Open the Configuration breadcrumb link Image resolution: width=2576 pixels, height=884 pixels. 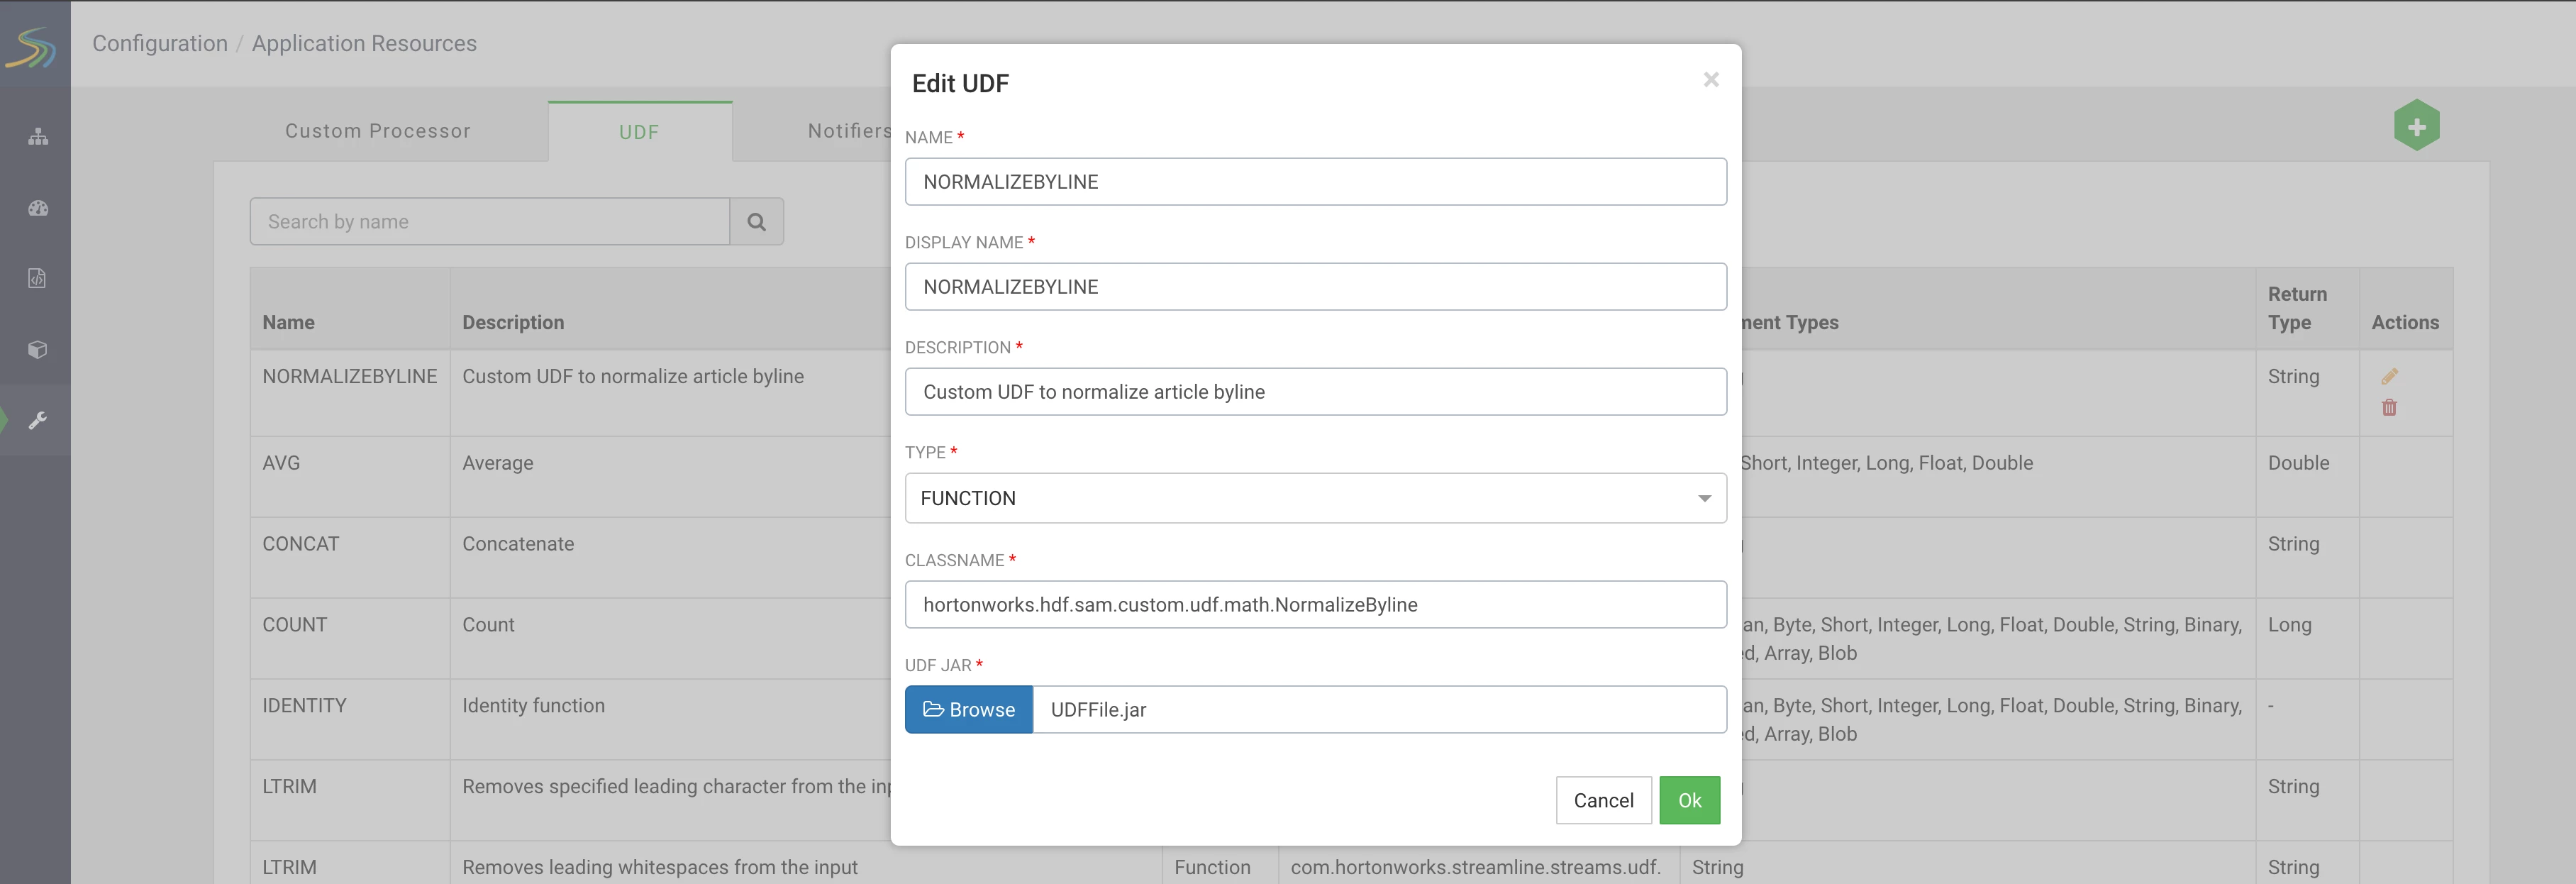tap(160, 44)
